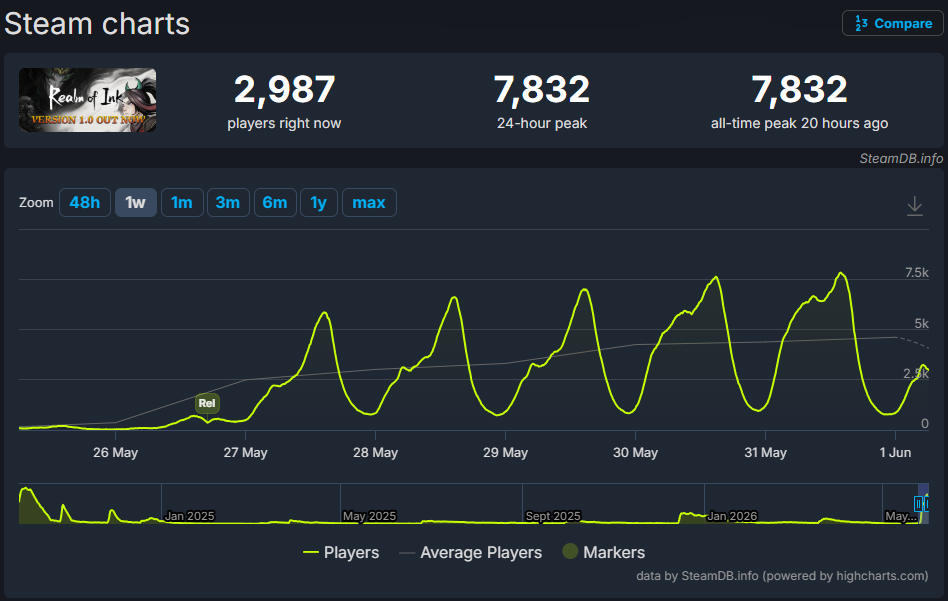The height and width of the screenshot is (601, 948).
Task: Click the 28 May axis label
Action: (375, 452)
